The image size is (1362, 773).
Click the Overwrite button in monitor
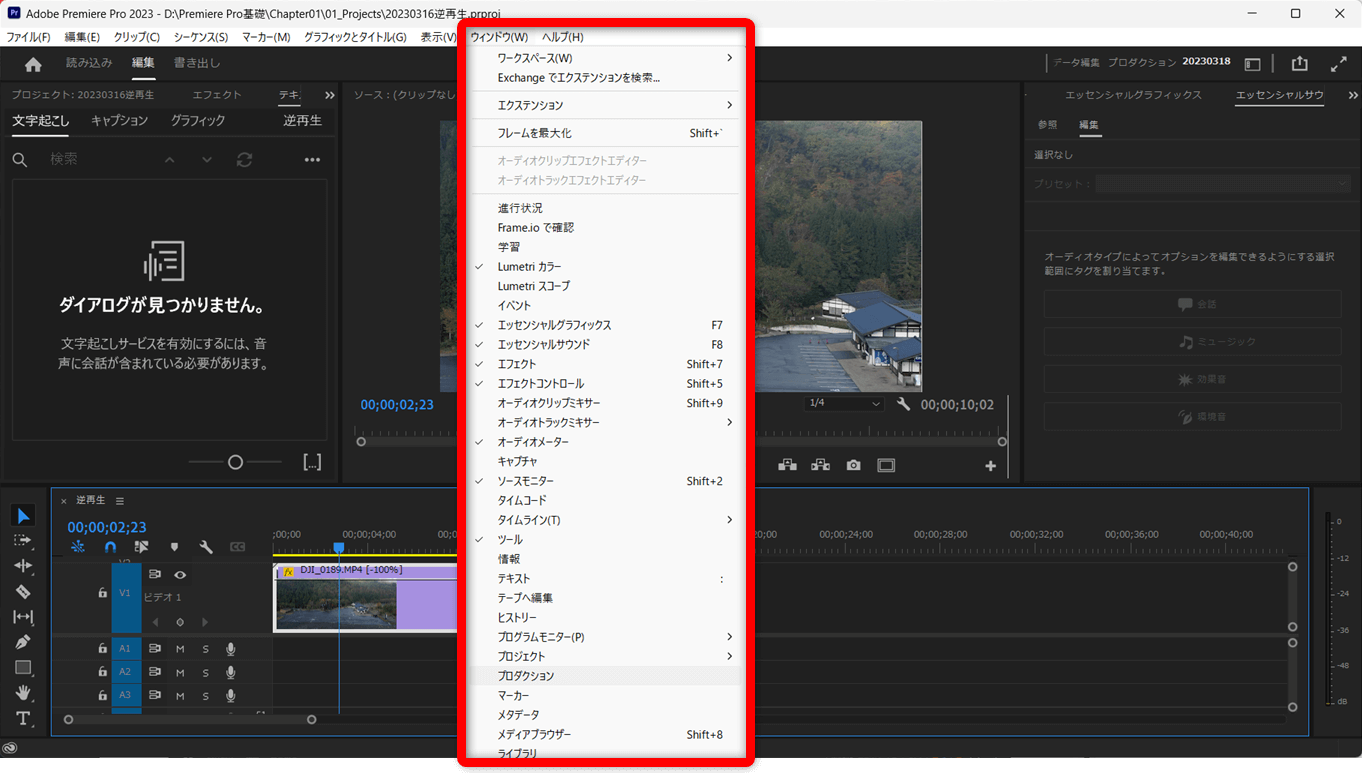[x=821, y=465]
